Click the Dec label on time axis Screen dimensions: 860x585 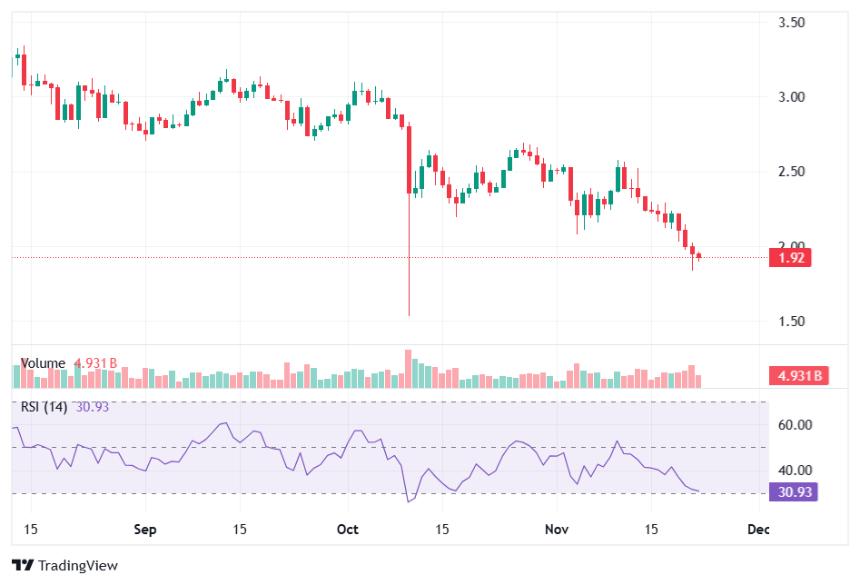coord(757,527)
